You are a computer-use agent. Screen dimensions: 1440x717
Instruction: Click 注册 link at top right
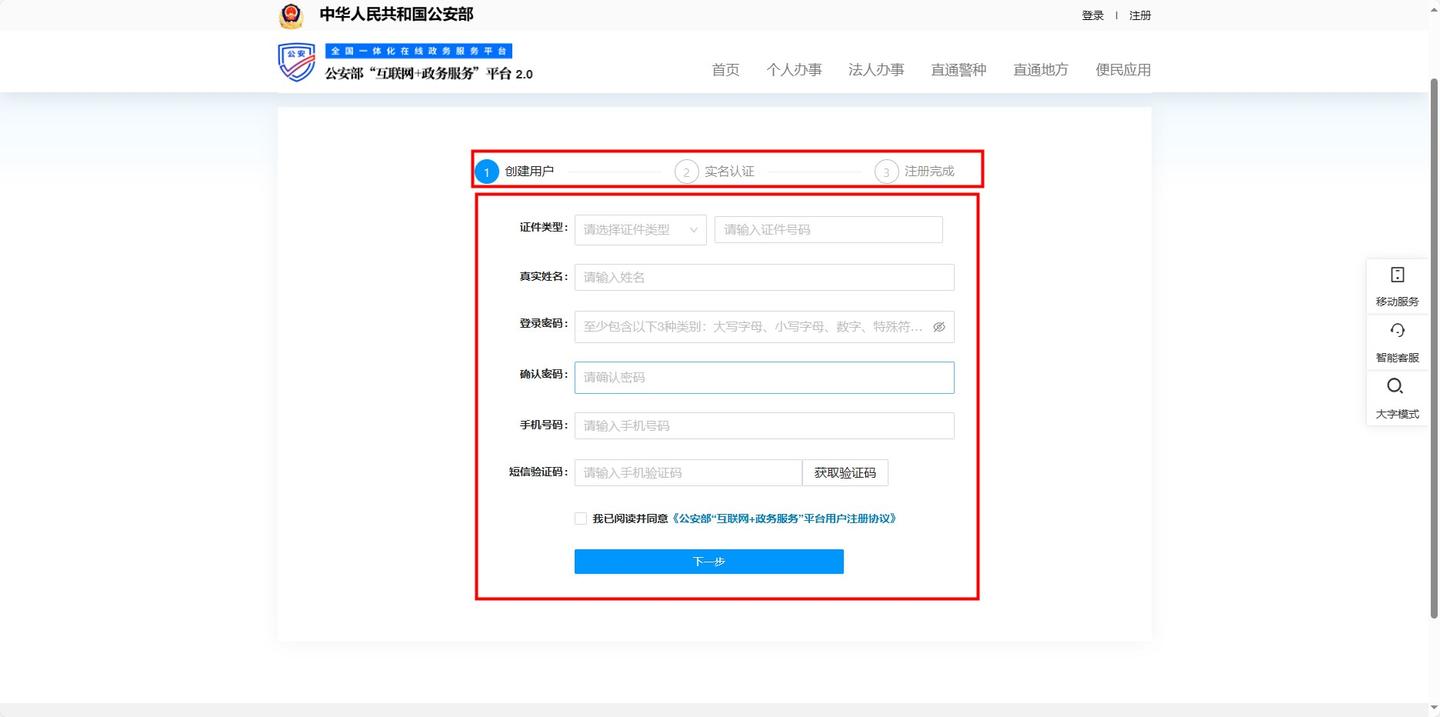[1140, 16]
